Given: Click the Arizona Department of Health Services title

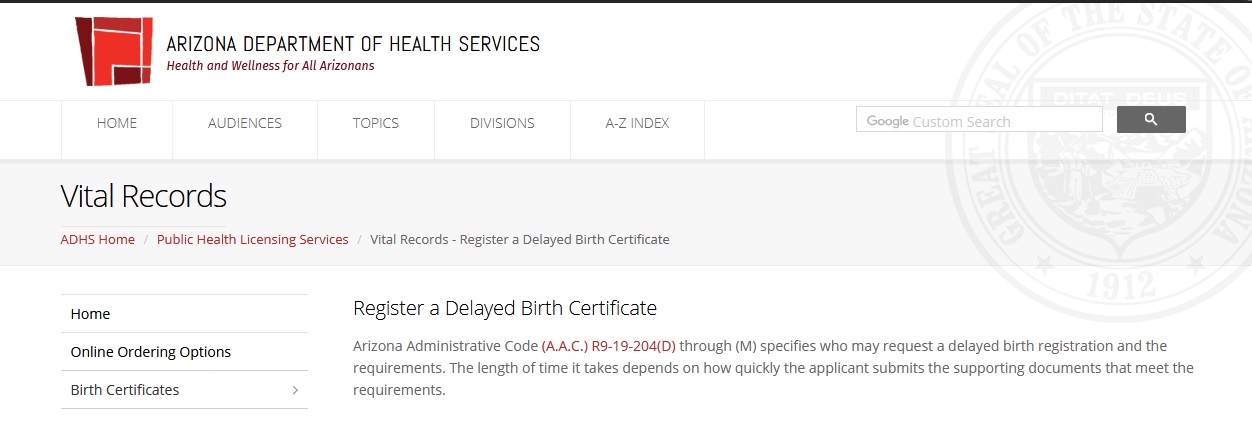Looking at the screenshot, I should (353, 44).
